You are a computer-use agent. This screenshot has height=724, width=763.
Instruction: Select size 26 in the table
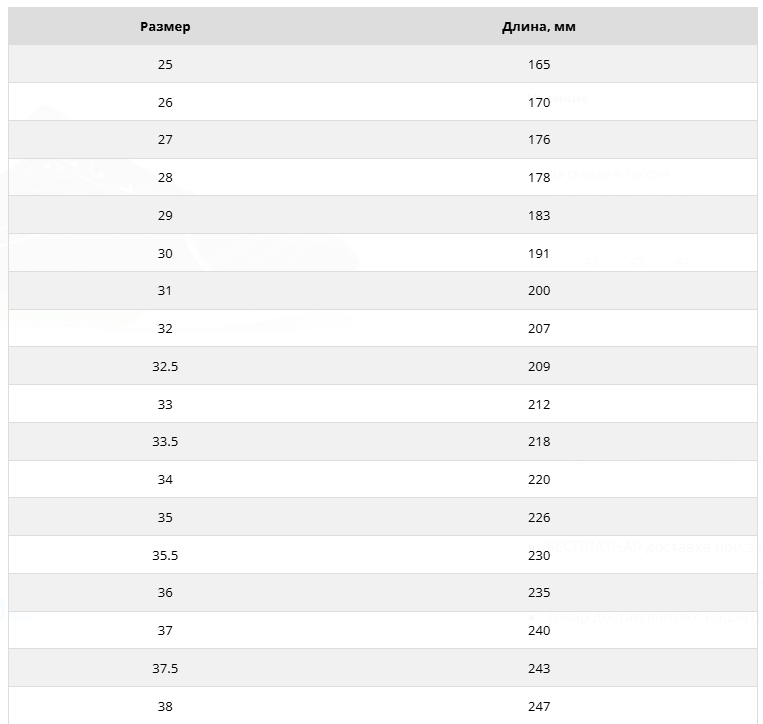tap(165, 102)
